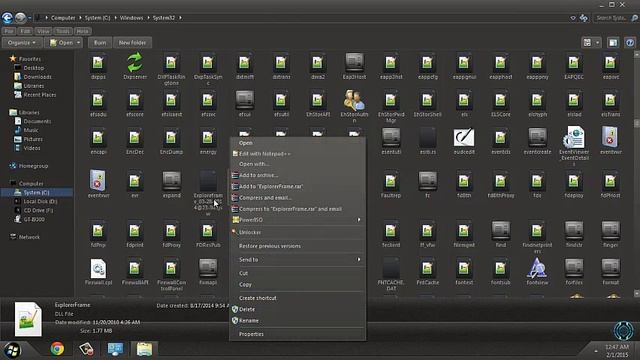The height and width of the screenshot is (360, 640).
Task: Select the dxpps DLL file icon
Action: pos(98,63)
